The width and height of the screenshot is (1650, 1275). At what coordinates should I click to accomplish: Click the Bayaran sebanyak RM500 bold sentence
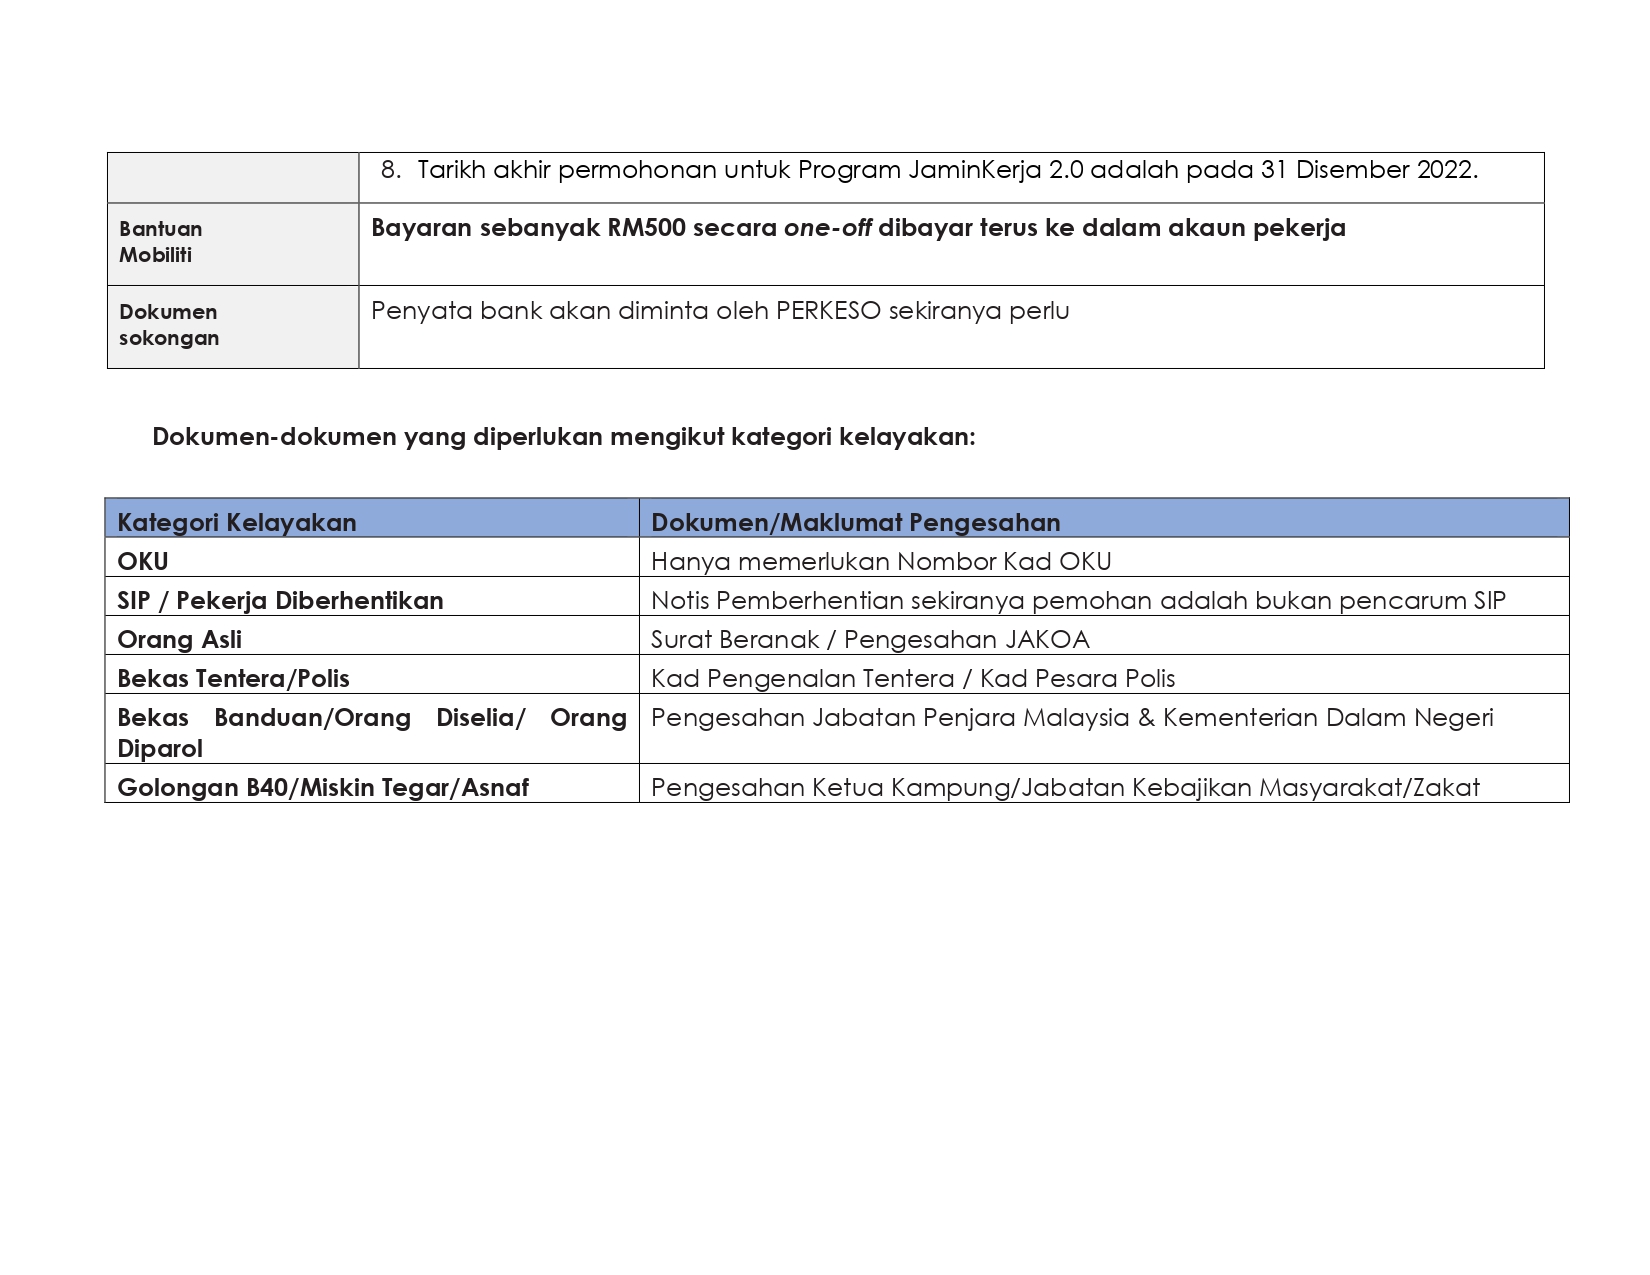[858, 228]
